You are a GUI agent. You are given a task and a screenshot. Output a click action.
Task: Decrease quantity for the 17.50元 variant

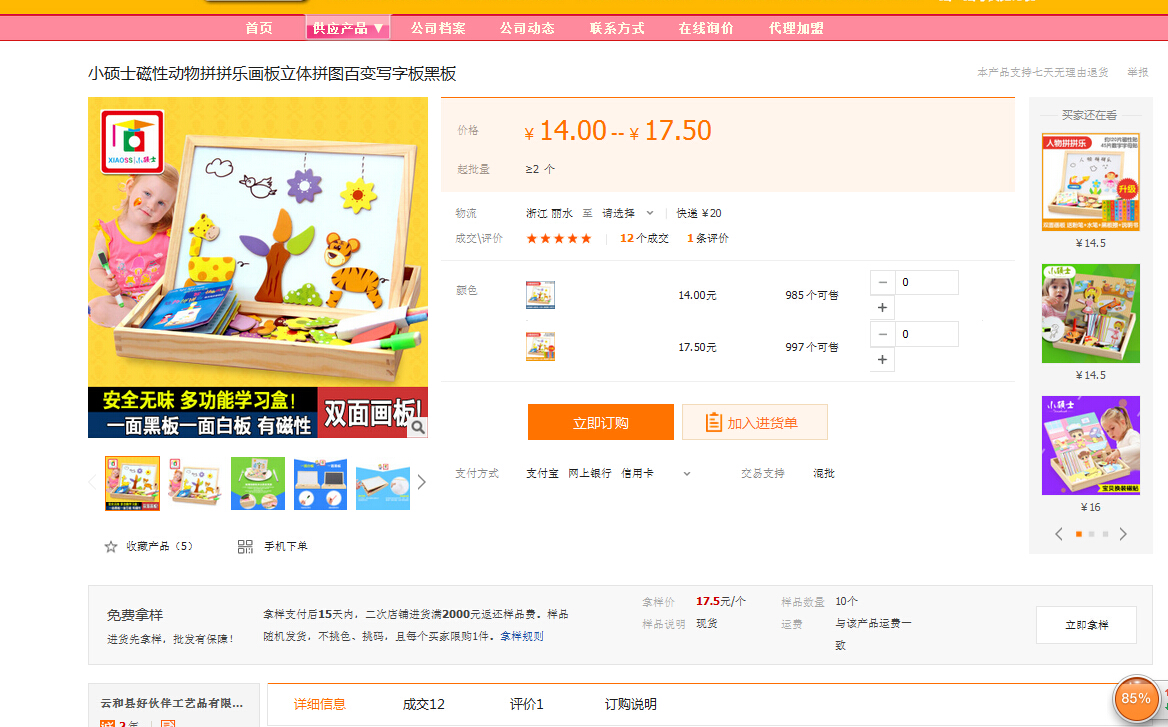(x=882, y=334)
